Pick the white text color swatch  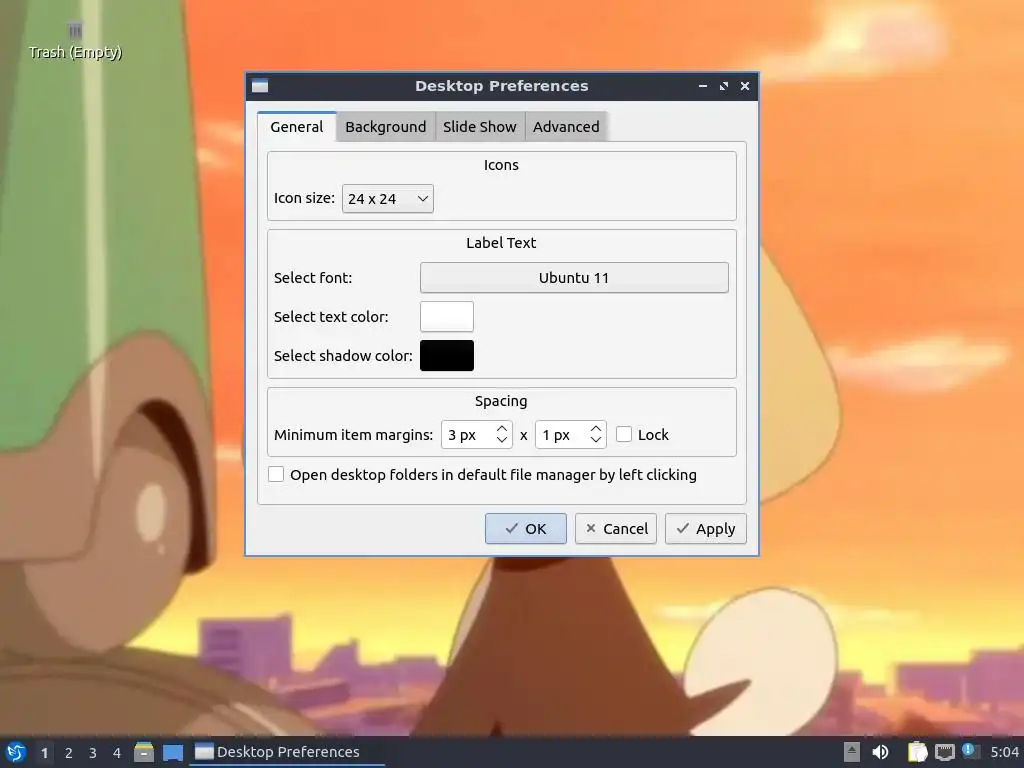tap(447, 317)
